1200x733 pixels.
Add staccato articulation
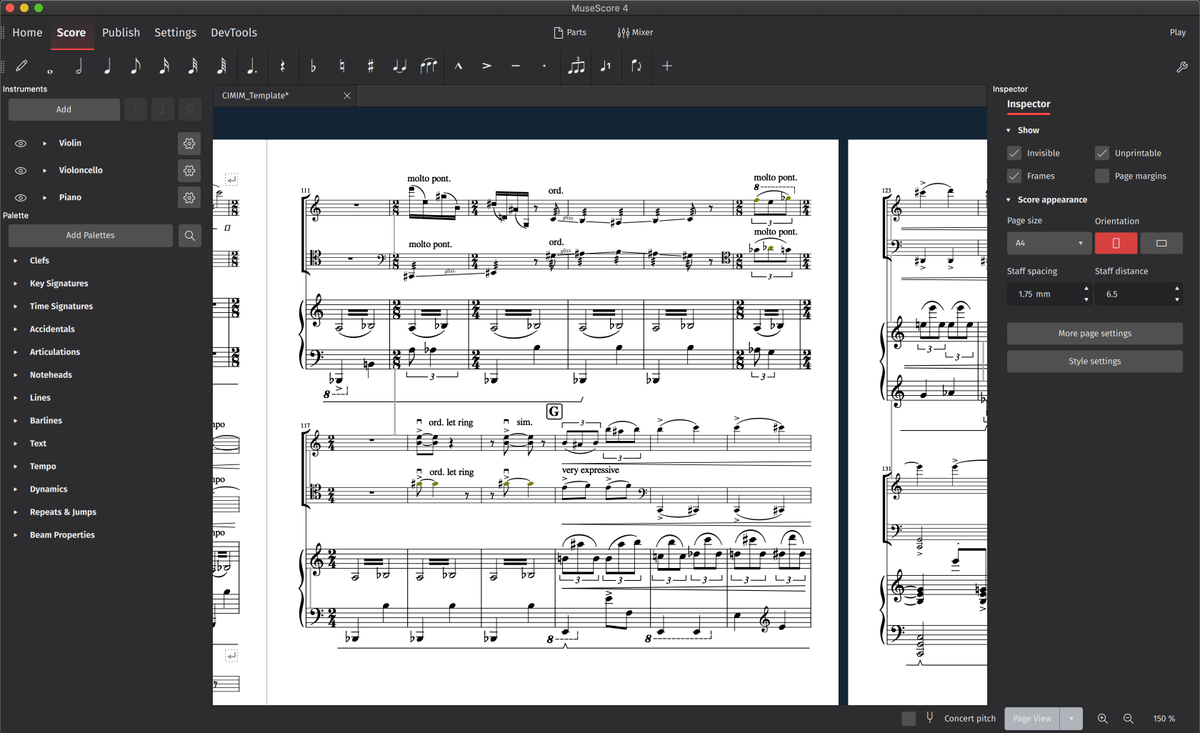[544, 66]
